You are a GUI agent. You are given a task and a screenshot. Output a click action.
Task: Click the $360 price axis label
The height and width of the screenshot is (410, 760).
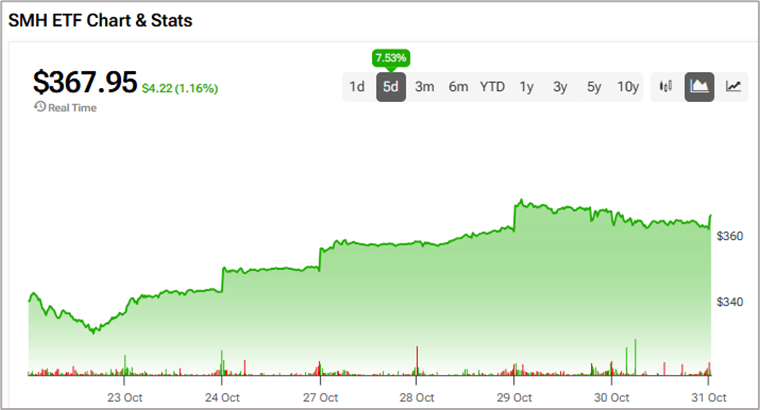click(731, 236)
